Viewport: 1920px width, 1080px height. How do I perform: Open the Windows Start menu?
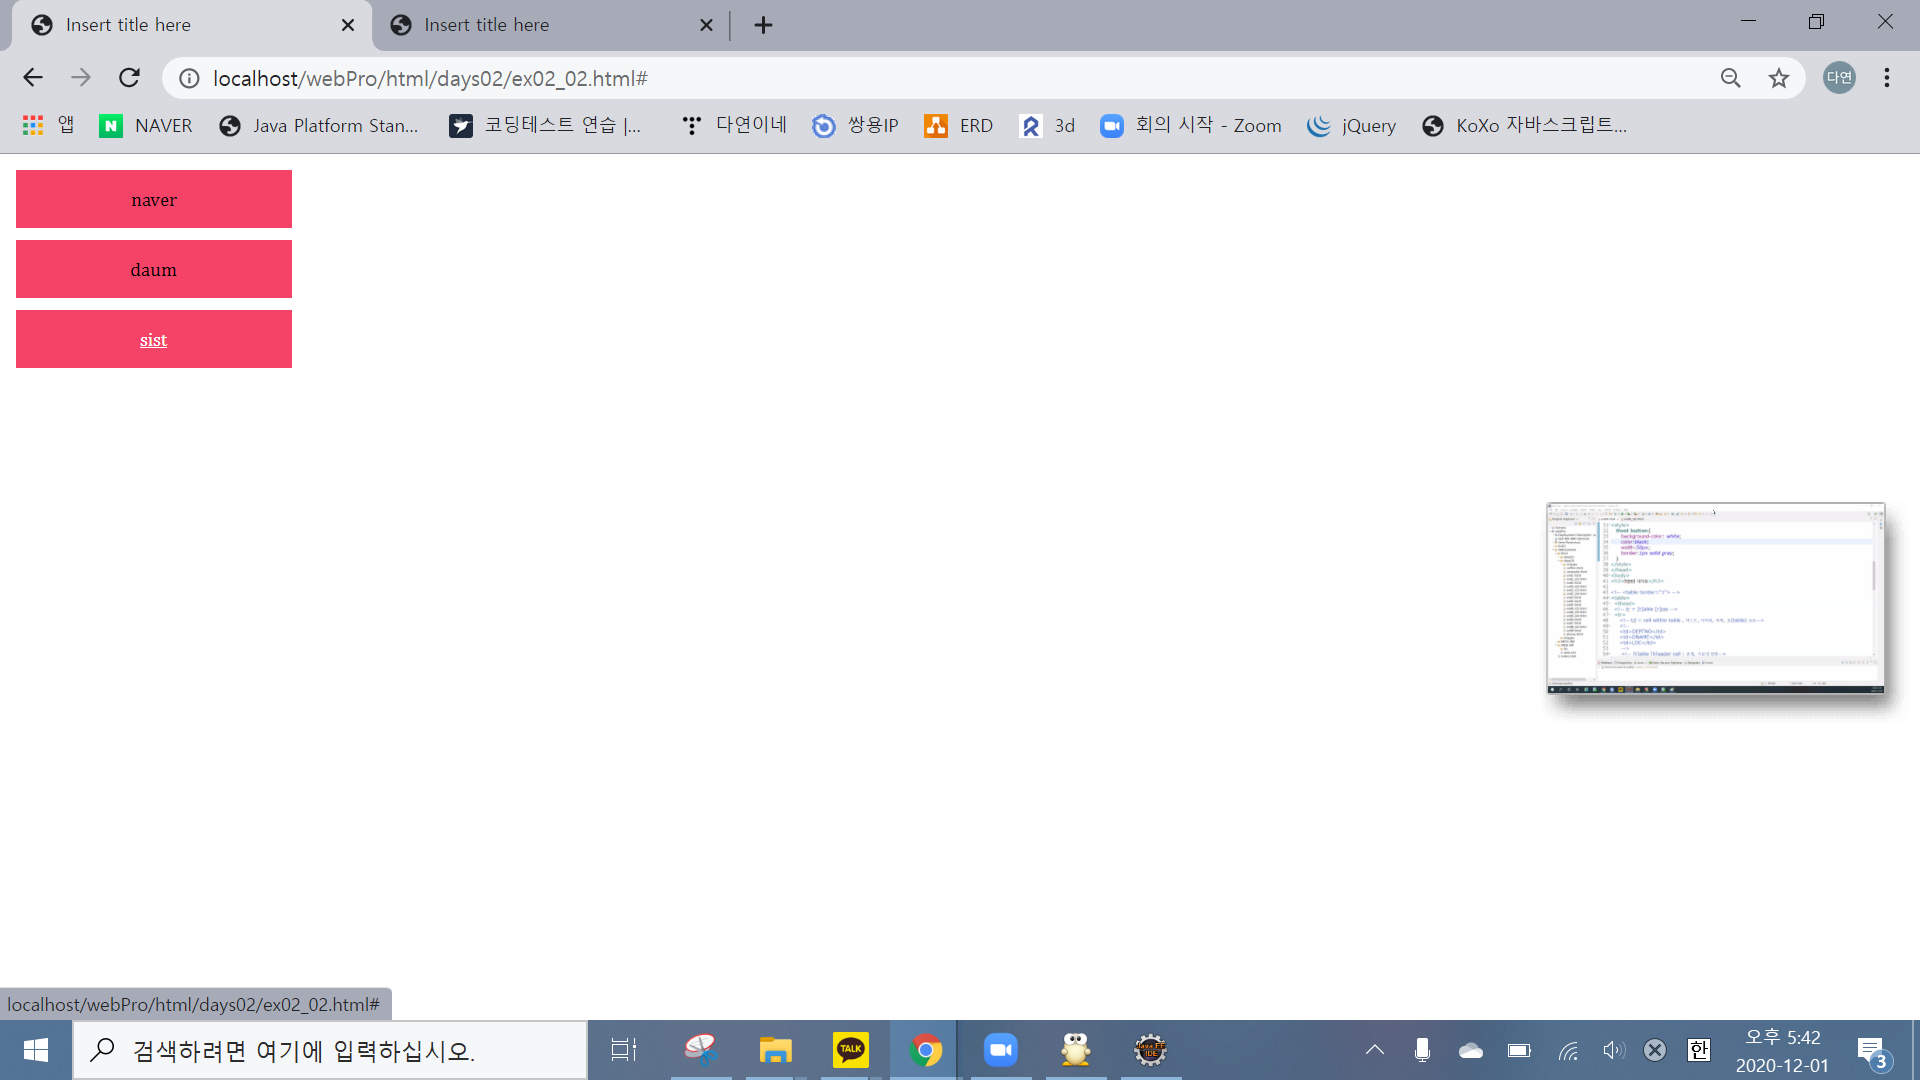(36, 1050)
